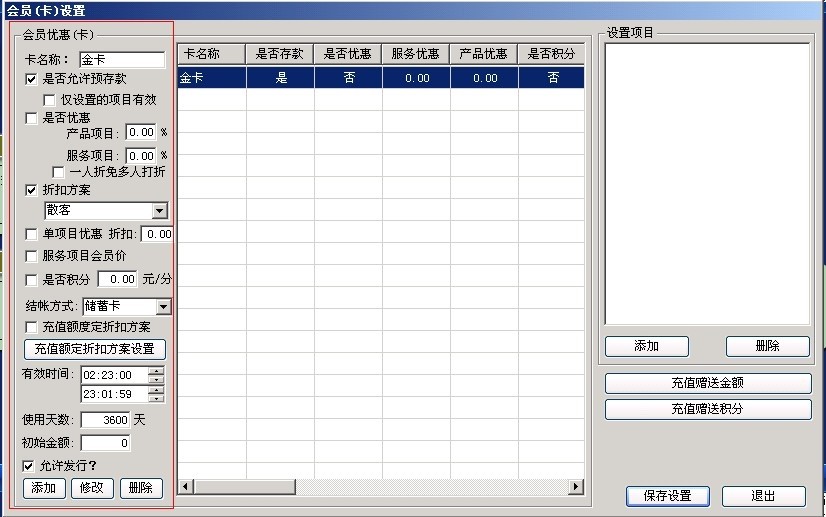Decrease the 23:01:59 time with down arrow
This screenshot has height=517, width=826.
(156, 398)
